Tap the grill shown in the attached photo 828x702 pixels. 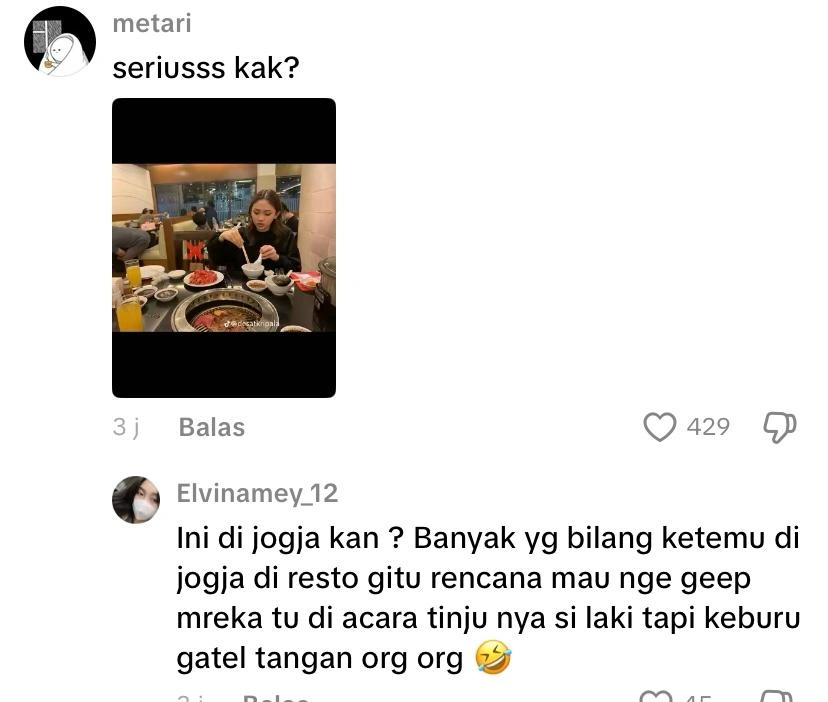tap(228, 311)
